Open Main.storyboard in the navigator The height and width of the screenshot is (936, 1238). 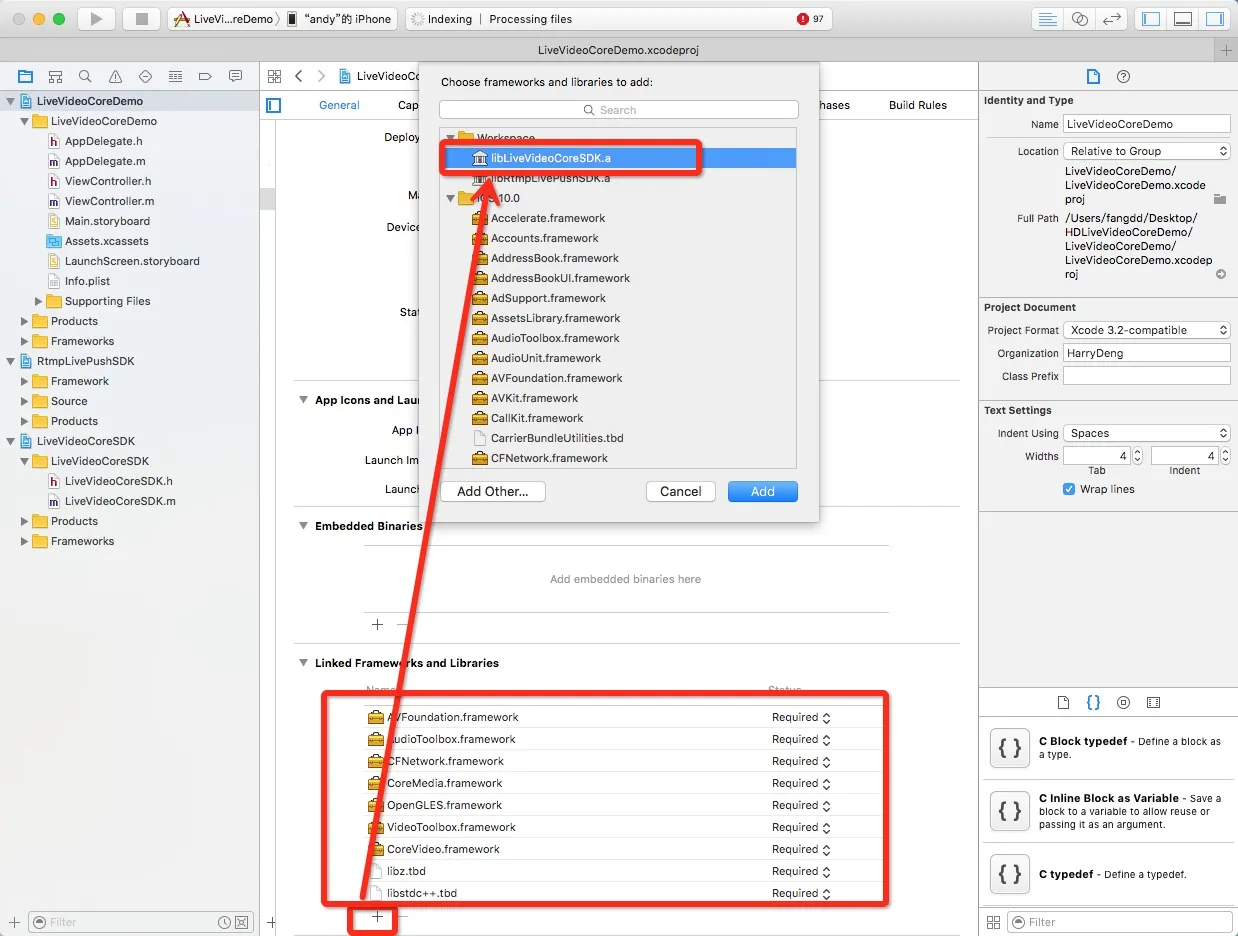tap(107, 221)
